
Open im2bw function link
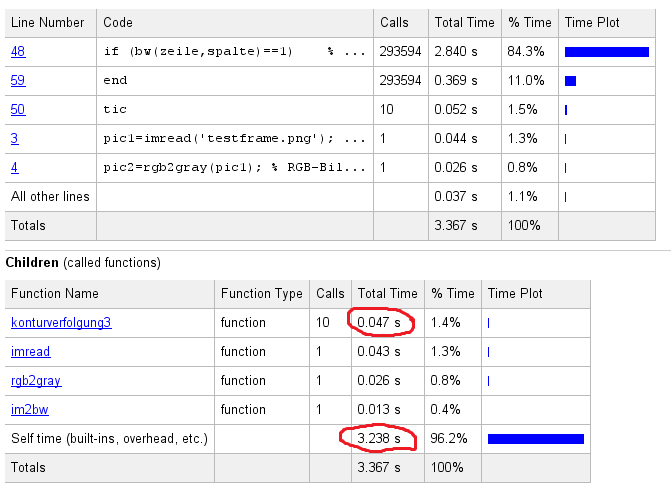point(30,410)
